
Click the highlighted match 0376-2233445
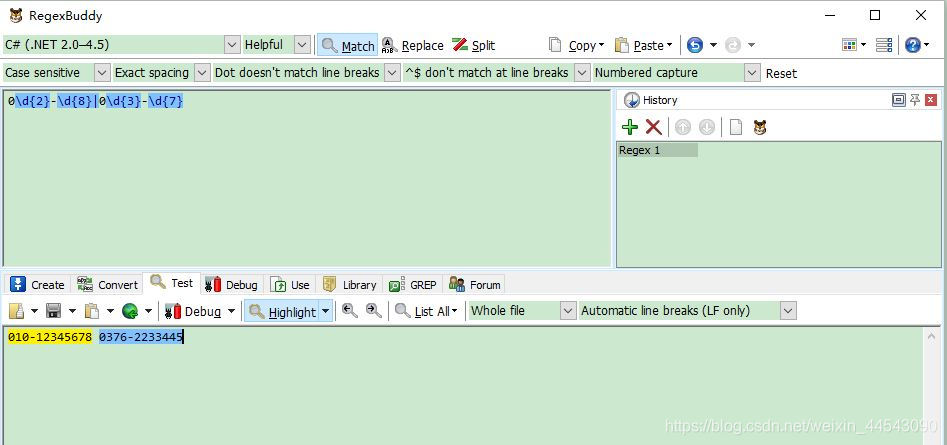tap(141, 337)
